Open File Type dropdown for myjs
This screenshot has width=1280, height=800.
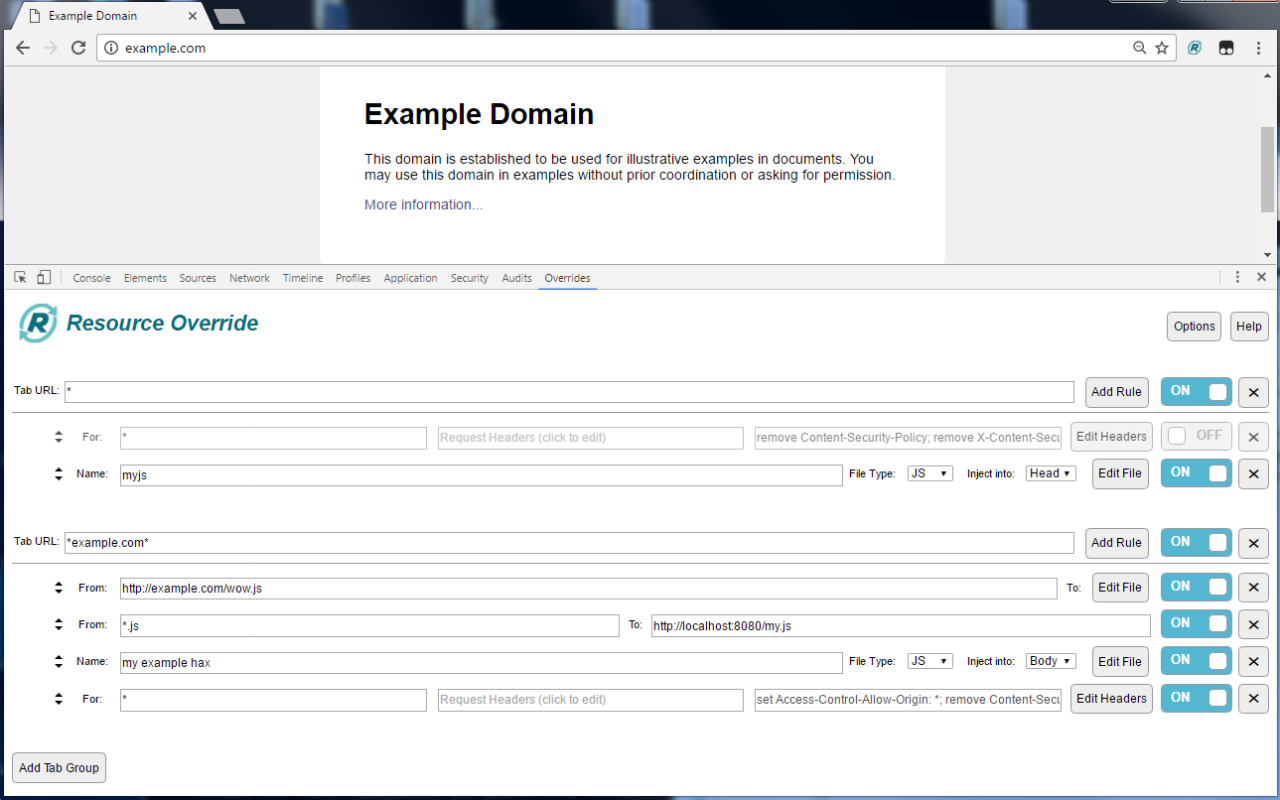[x=930, y=474]
